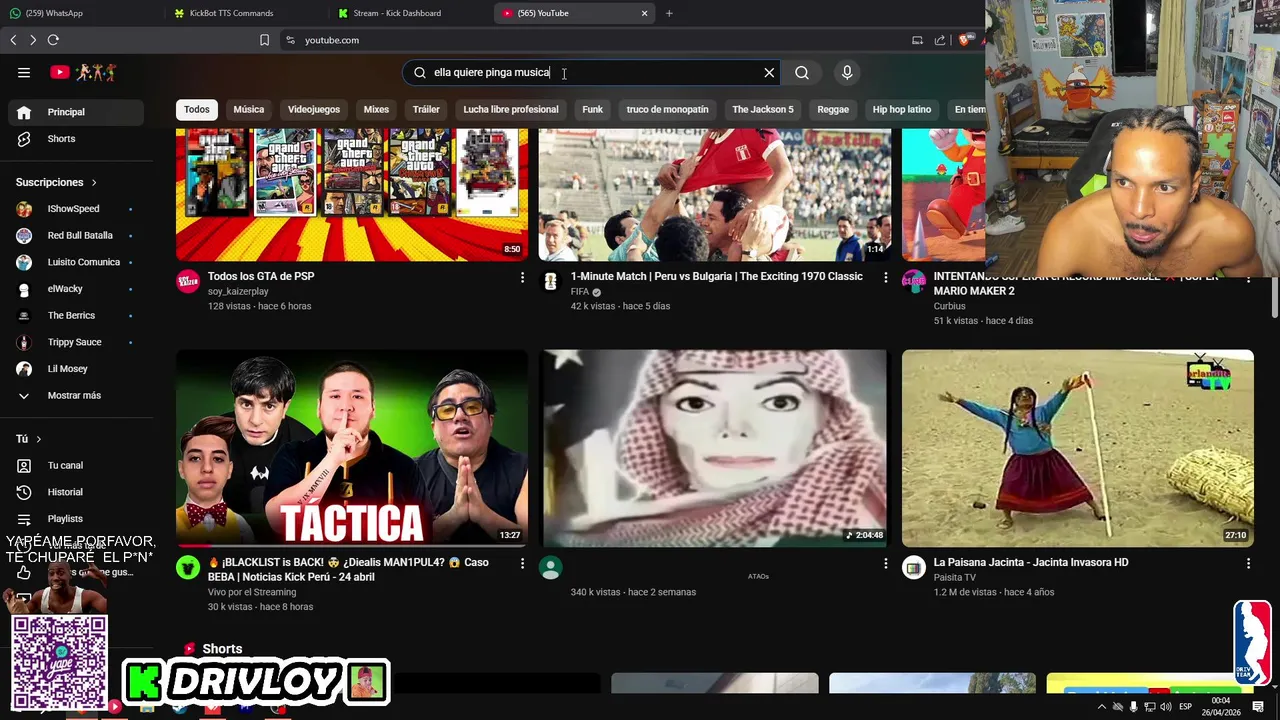Click the ESP language indicator in taskbar
This screenshot has width=1280, height=720.
click(x=1186, y=707)
